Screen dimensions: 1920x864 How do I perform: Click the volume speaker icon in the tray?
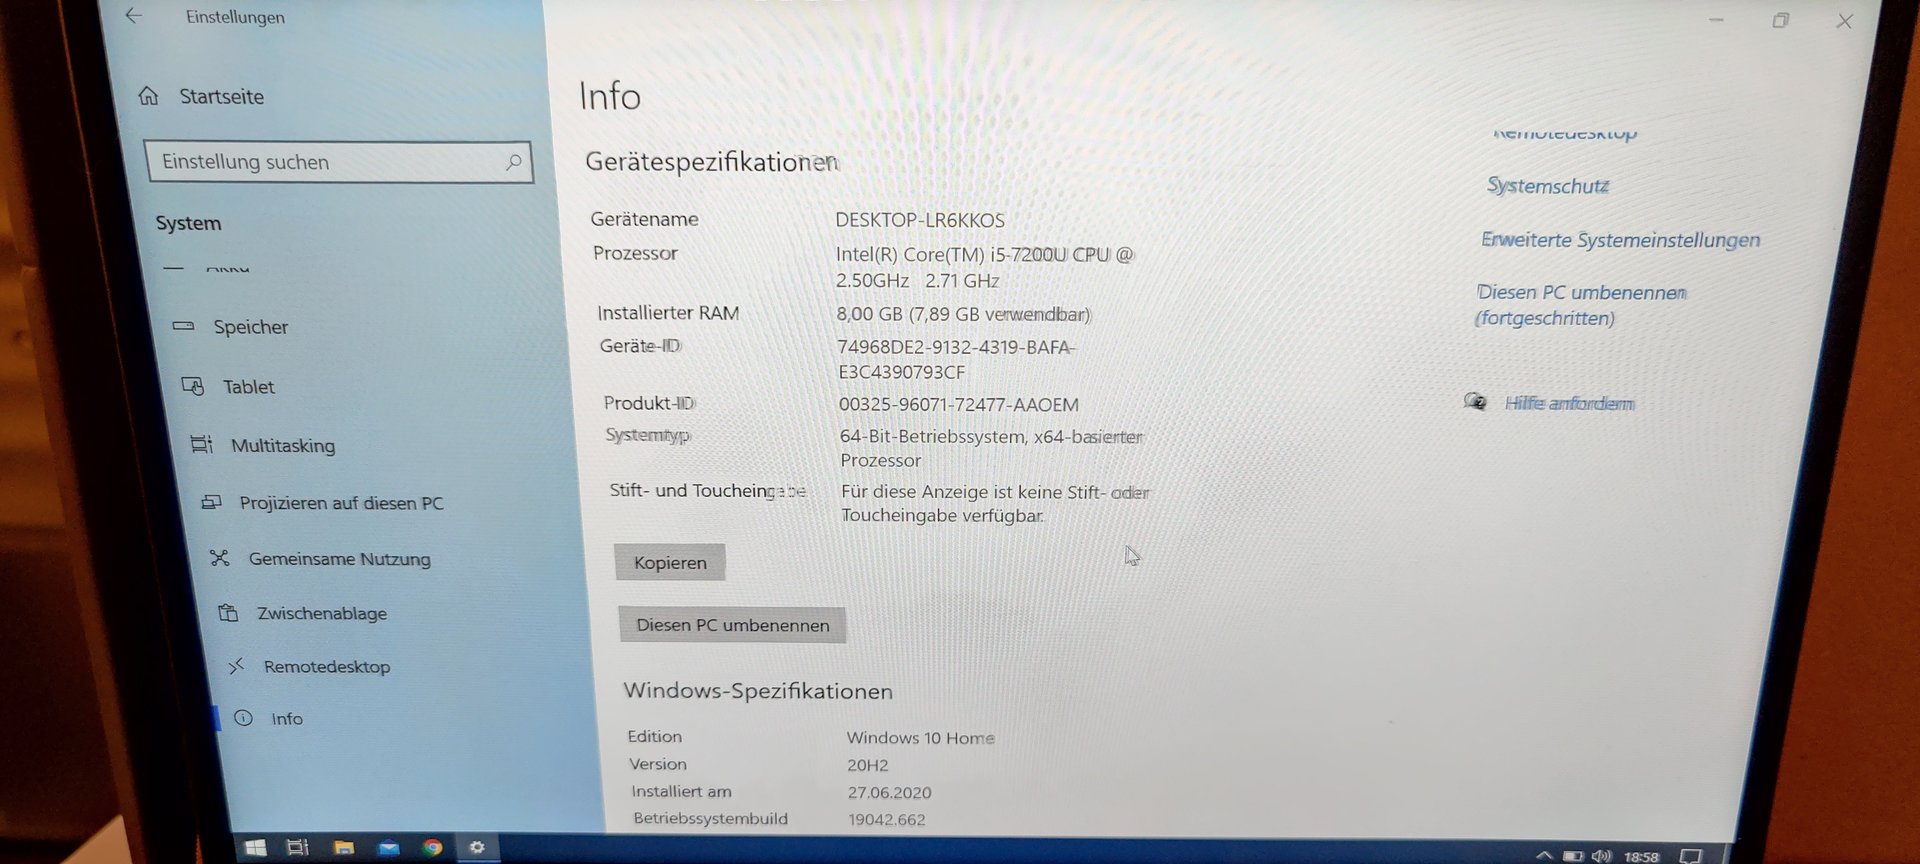click(x=1602, y=856)
